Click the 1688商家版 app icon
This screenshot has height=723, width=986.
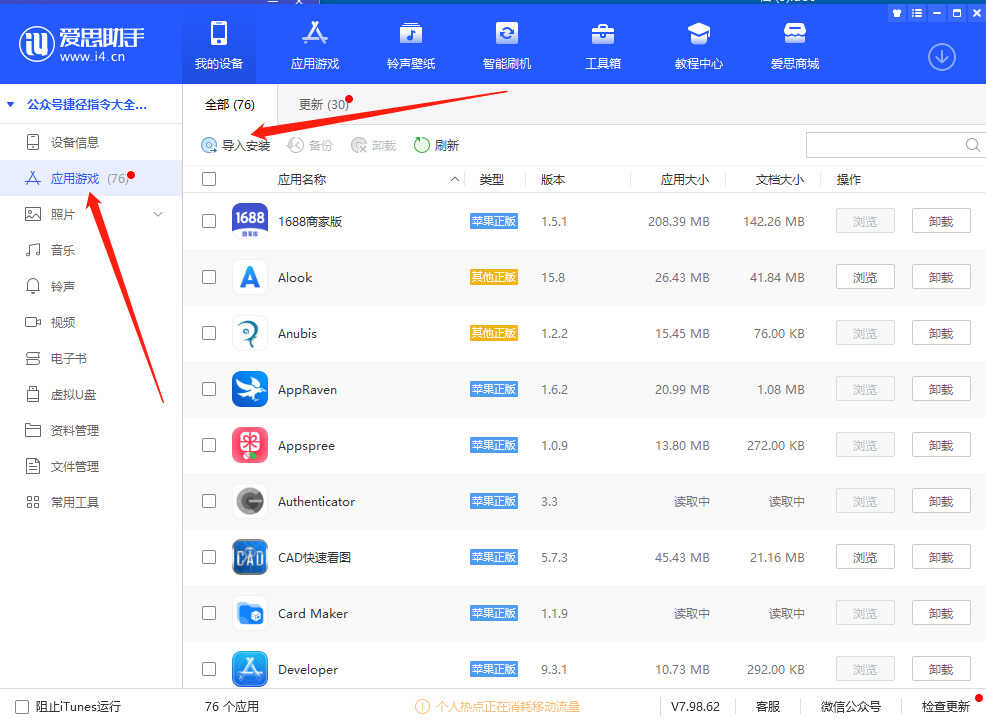(250, 221)
